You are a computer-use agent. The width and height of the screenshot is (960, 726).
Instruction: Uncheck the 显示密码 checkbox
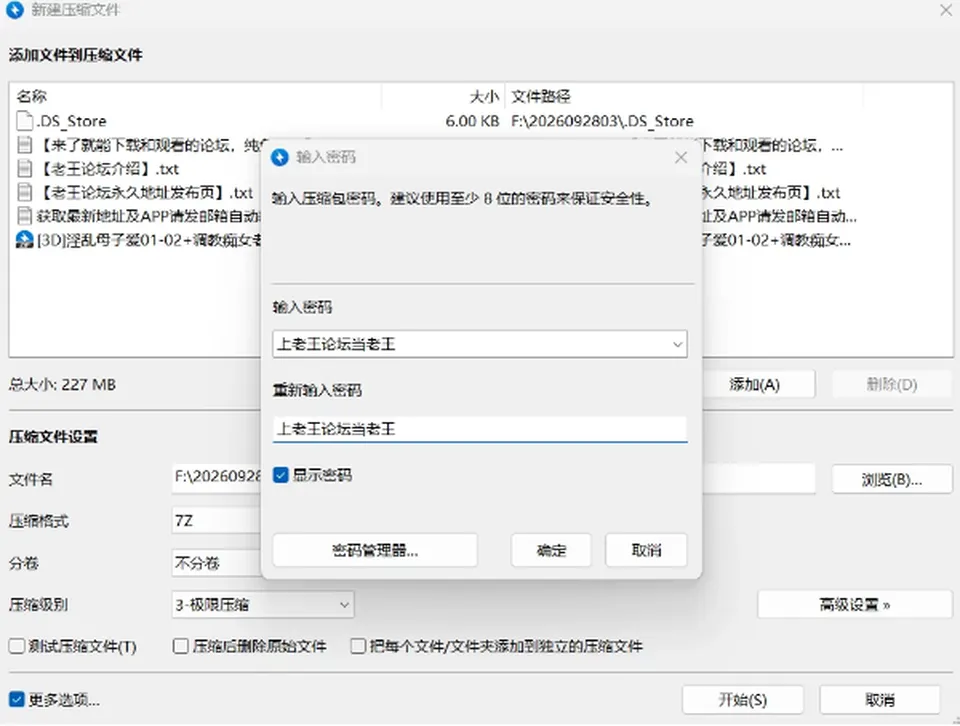coord(280,475)
